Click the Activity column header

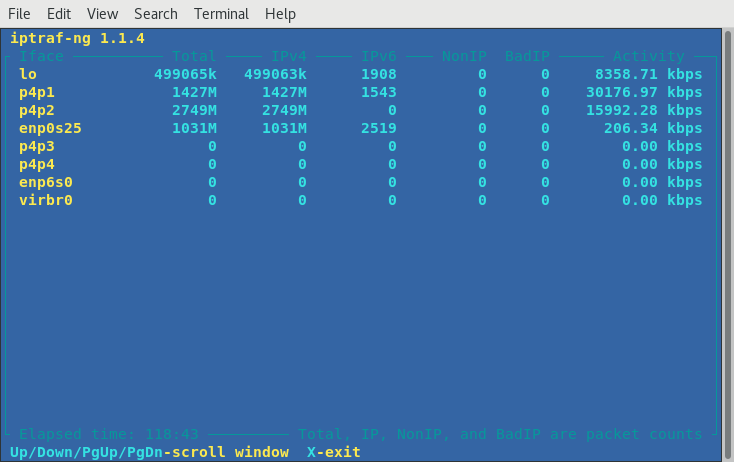pos(649,56)
